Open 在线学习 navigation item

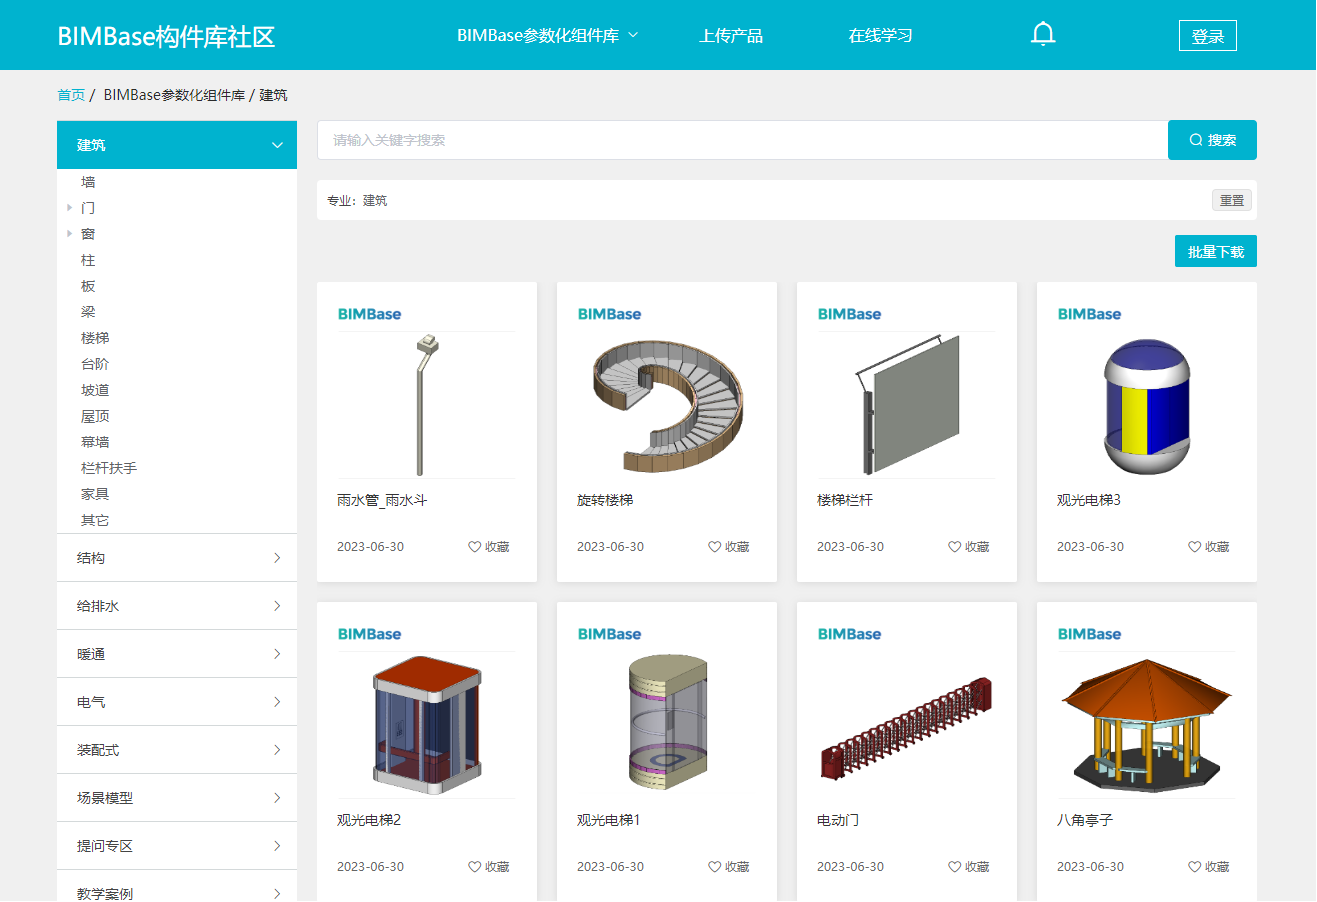click(880, 36)
